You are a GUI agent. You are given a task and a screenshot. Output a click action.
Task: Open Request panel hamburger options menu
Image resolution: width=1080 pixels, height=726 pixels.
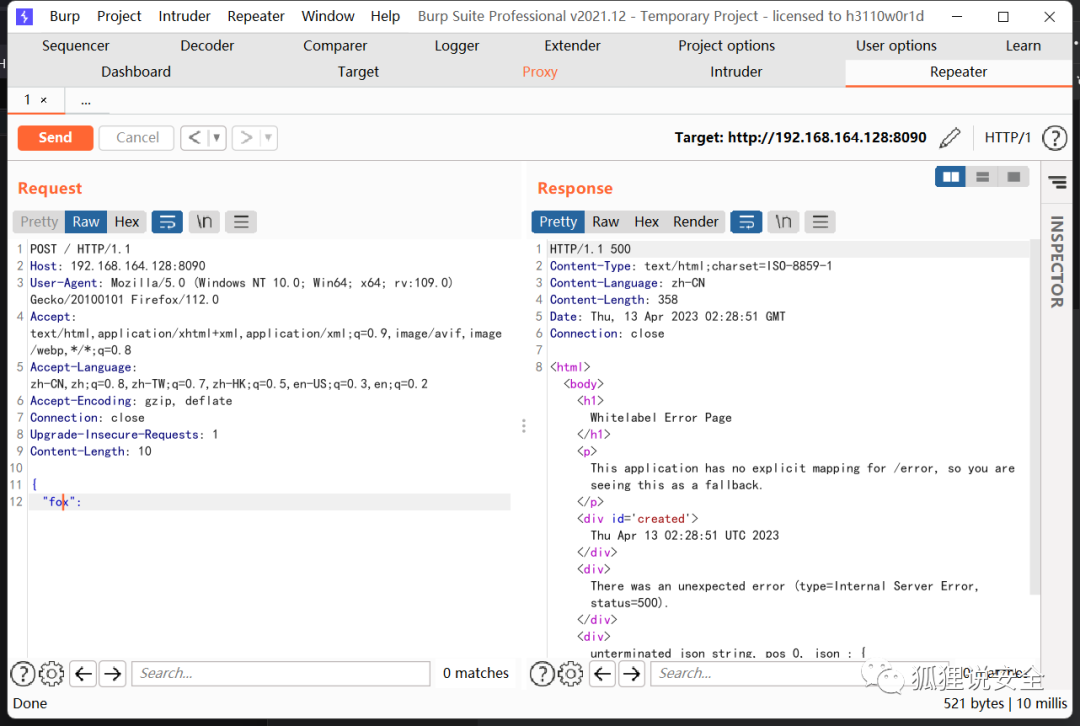click(241, 222)
